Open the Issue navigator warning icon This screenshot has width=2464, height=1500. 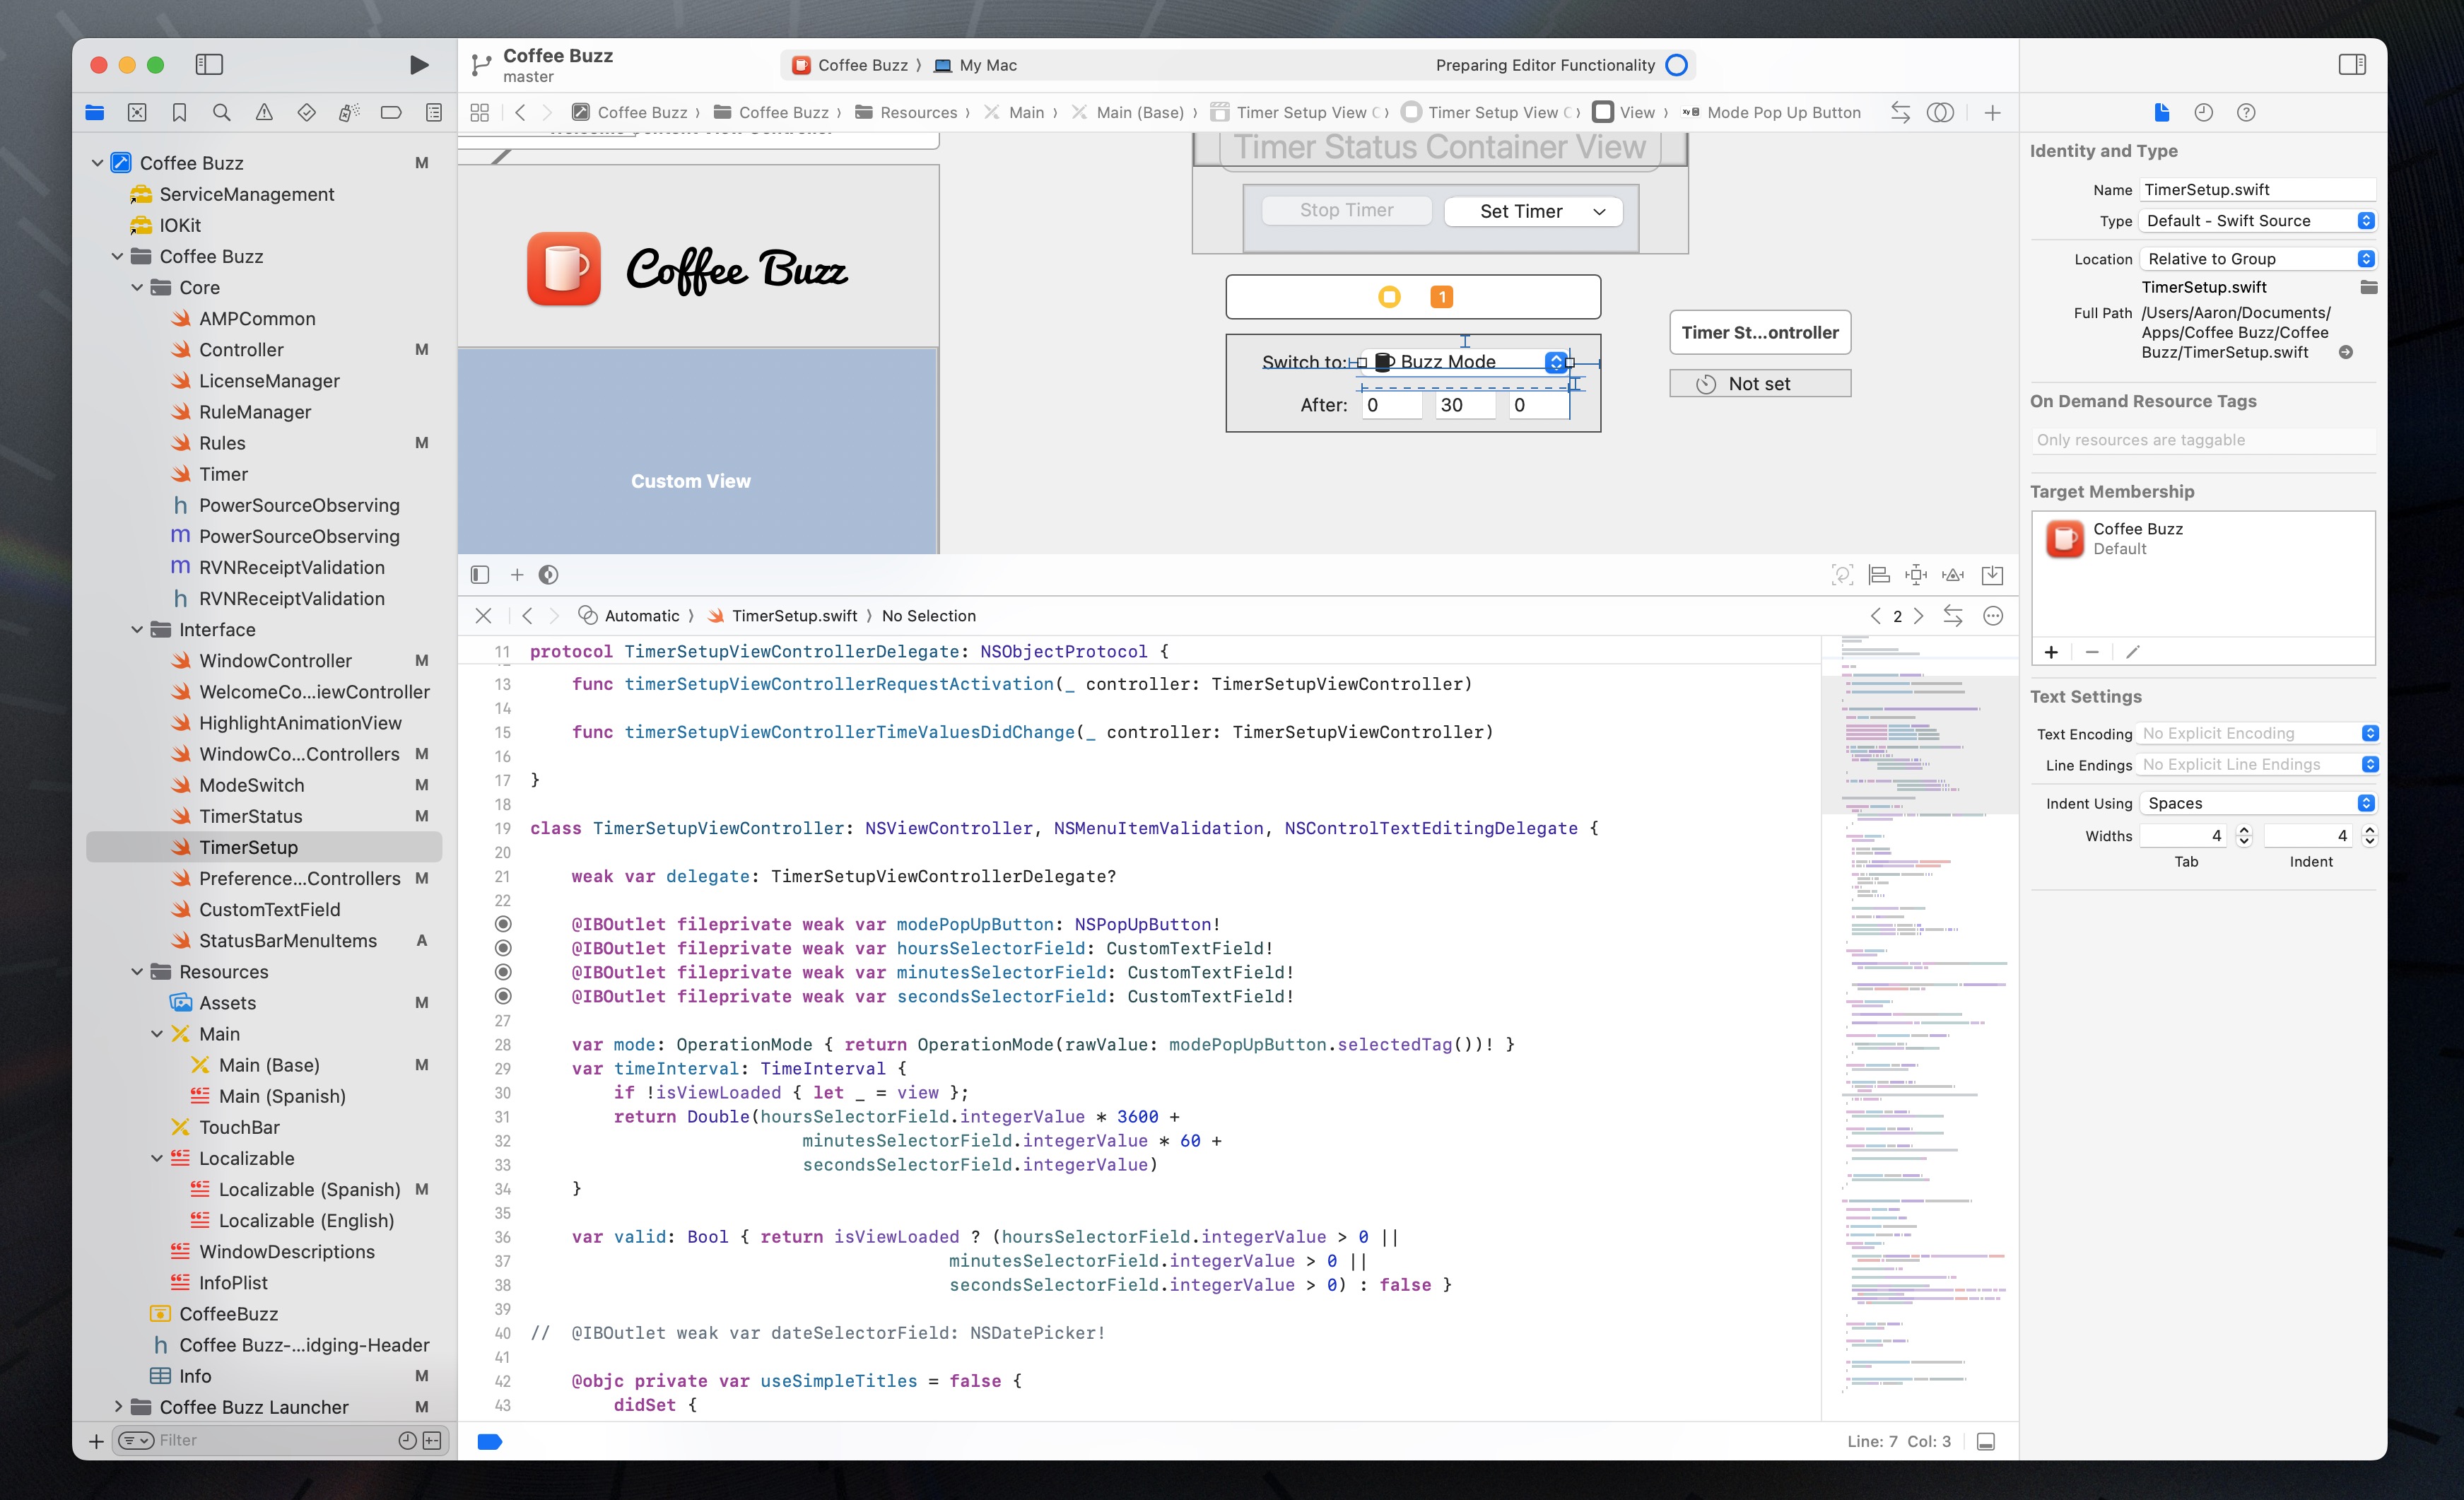coord(264,113)
